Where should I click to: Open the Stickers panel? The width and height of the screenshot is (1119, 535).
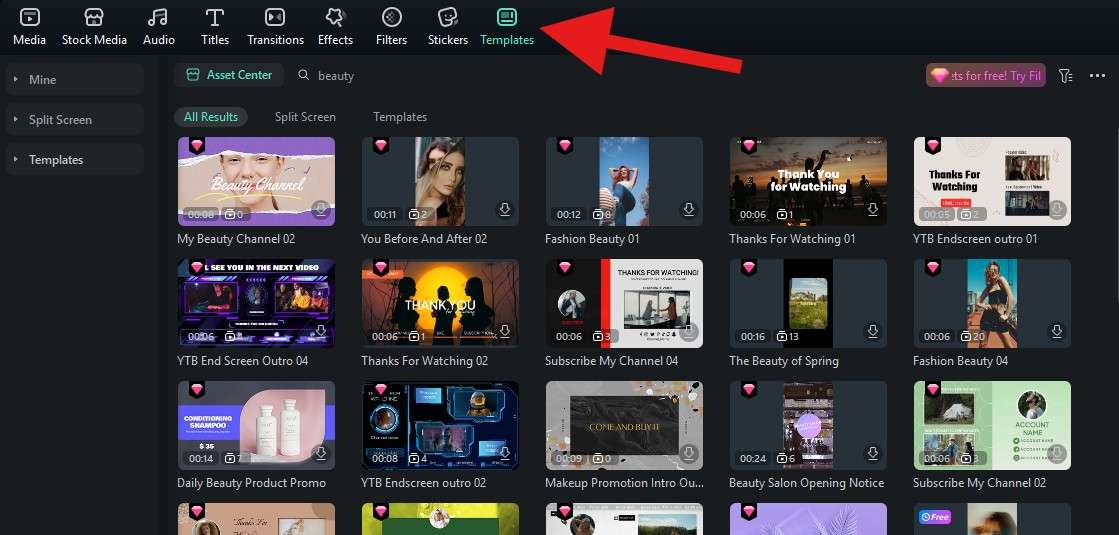click(447, 26)
